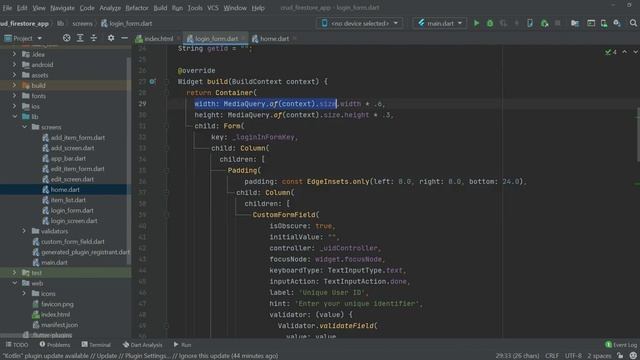This screenshot has width=640, height=360.
Task: Click the CRLF line separator status entry
Action: click(552, 356)
